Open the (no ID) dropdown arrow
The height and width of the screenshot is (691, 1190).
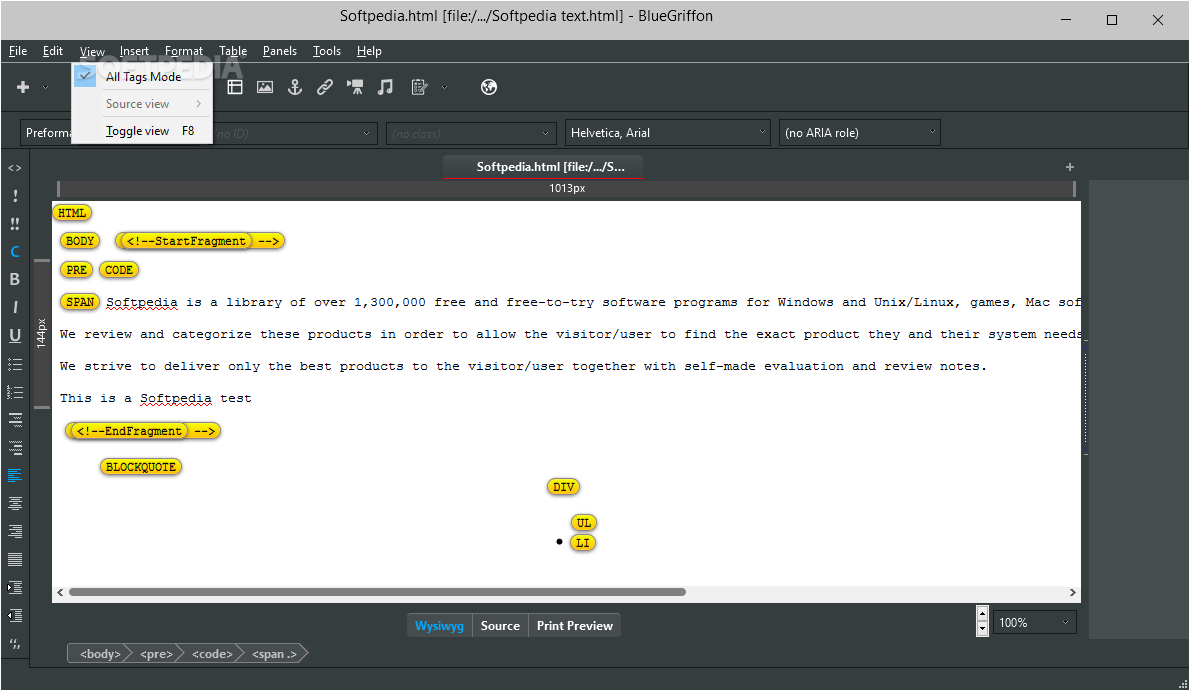point(366,134)
